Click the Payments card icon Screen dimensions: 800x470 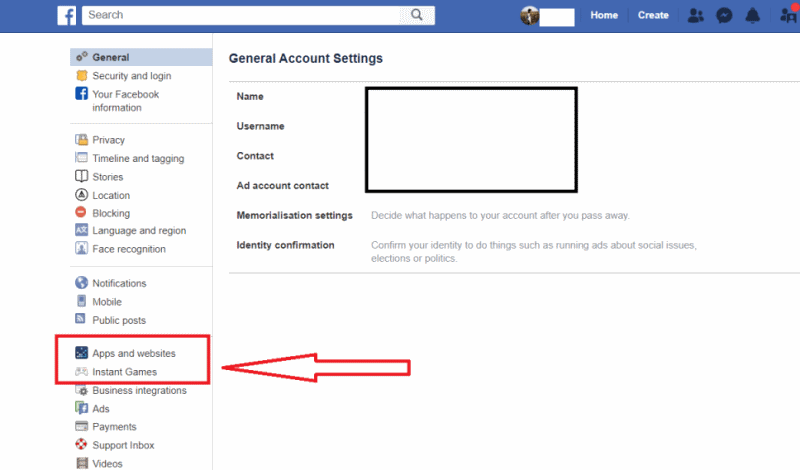(82, 426)
